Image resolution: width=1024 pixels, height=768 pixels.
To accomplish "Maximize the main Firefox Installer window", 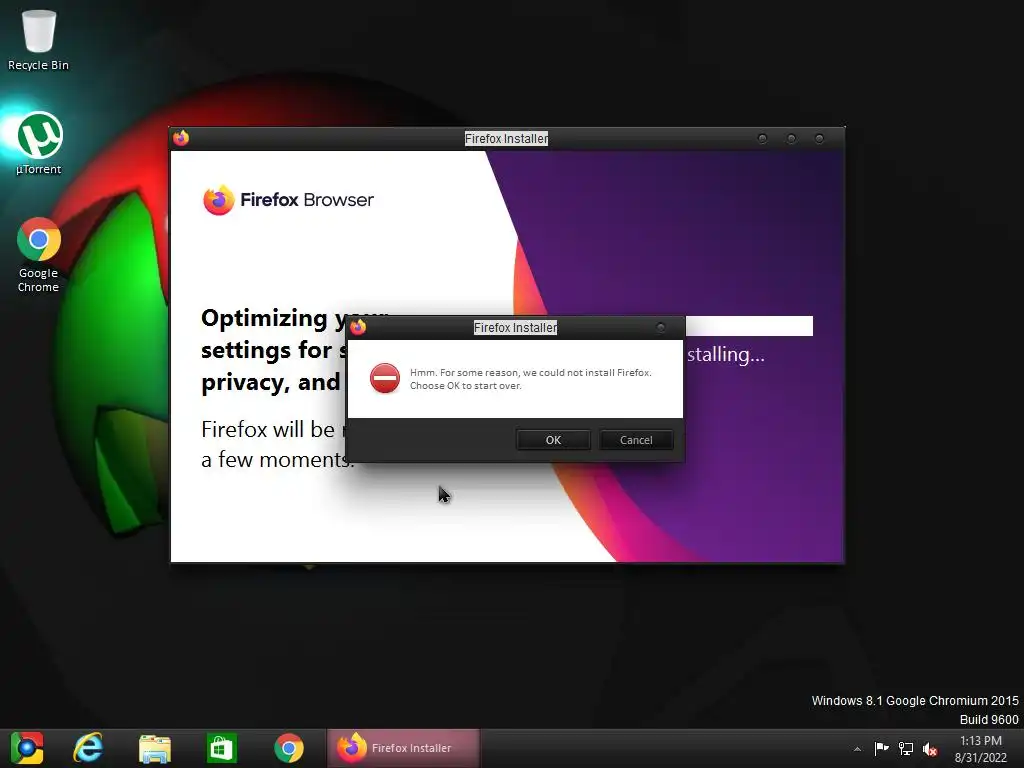I will pyautogui.click(x=791, y=138).
